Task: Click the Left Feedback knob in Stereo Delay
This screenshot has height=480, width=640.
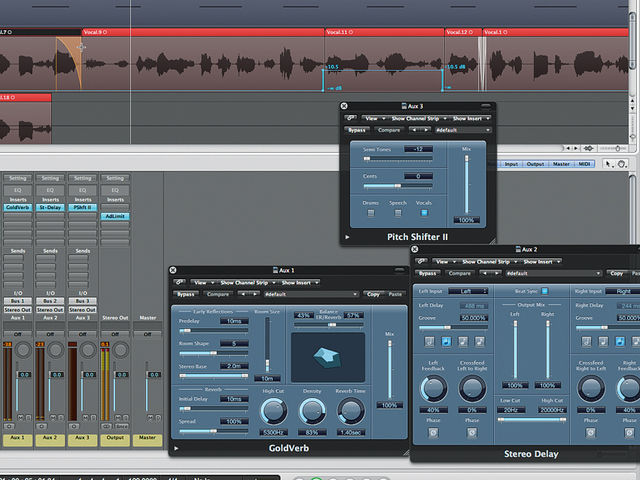Action: point(433,389)
